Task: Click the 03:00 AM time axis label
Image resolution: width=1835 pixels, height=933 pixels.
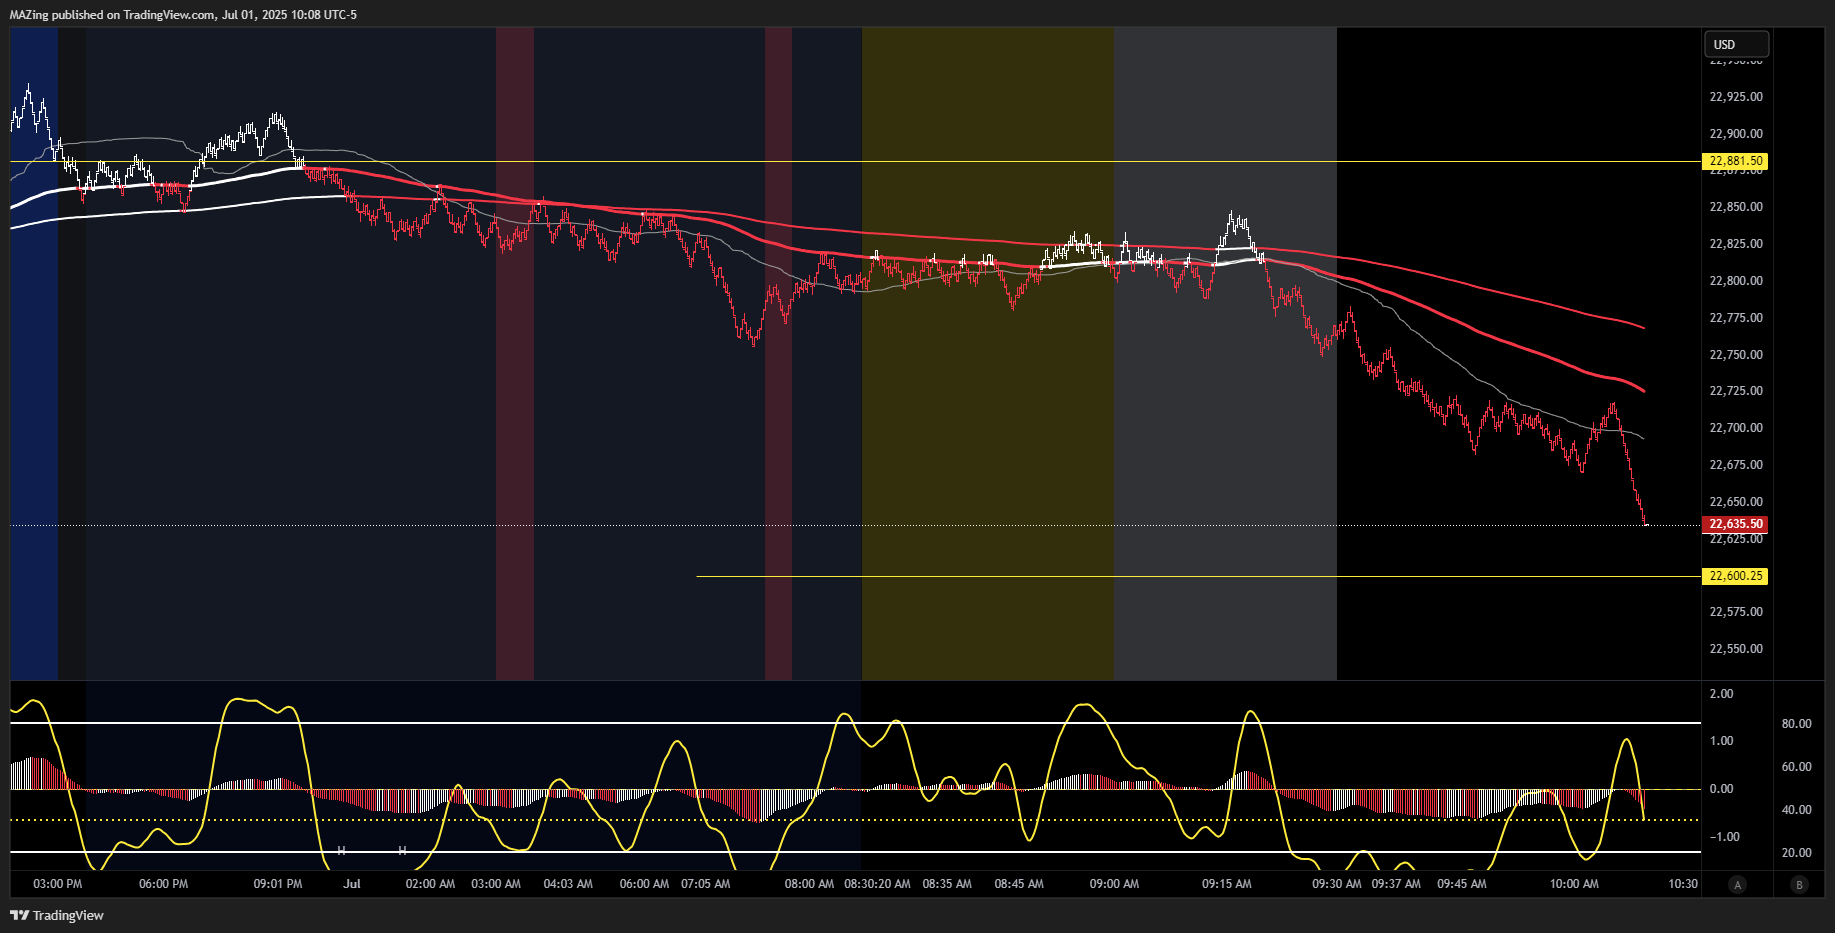Action: coord(496,884)
